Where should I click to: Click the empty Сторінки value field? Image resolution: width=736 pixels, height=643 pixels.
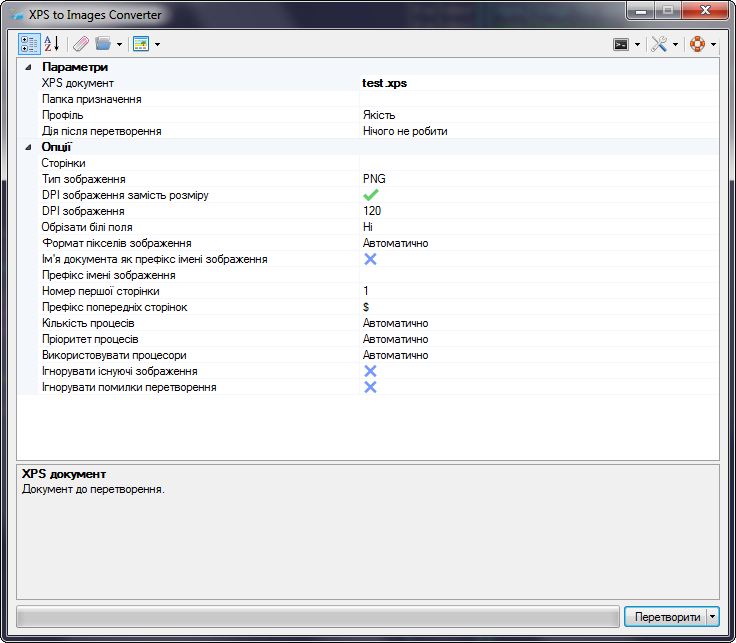(539, 163)
